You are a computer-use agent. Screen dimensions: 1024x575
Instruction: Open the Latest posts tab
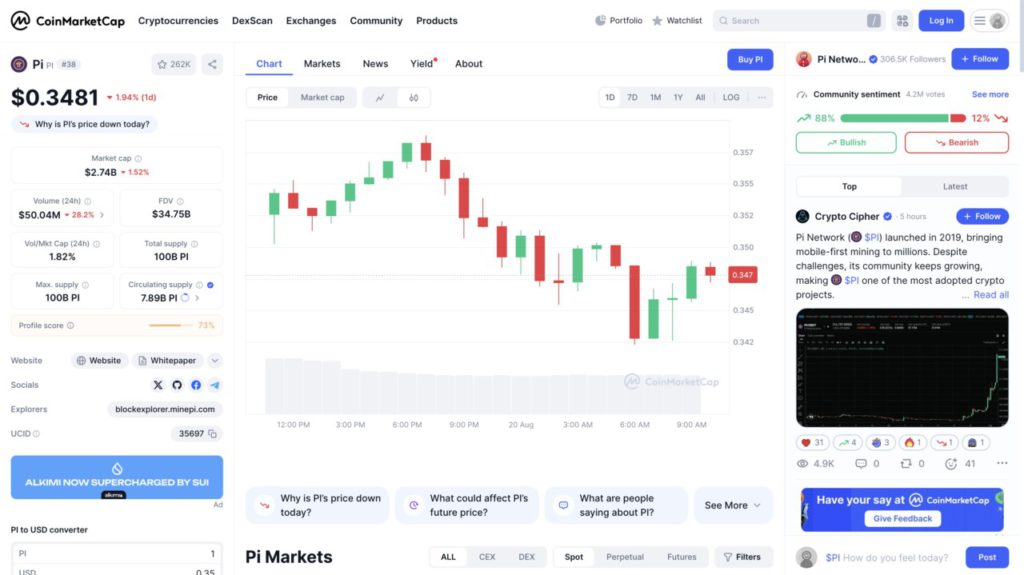[x=955, y=186]
